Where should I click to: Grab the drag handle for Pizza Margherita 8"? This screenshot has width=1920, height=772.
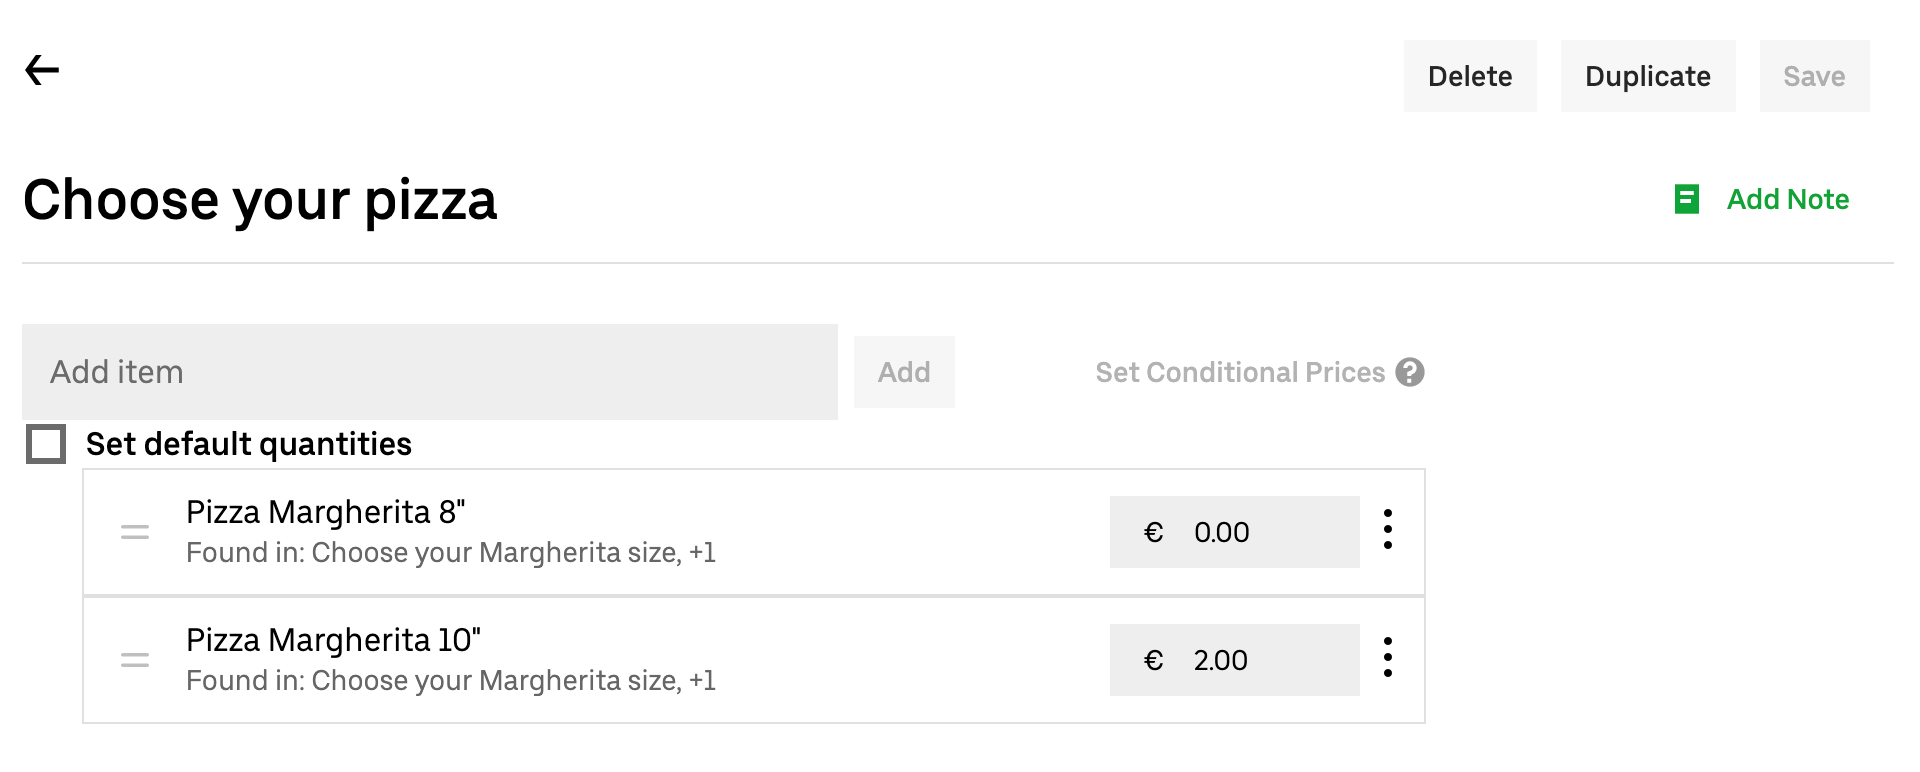[135, 532]
